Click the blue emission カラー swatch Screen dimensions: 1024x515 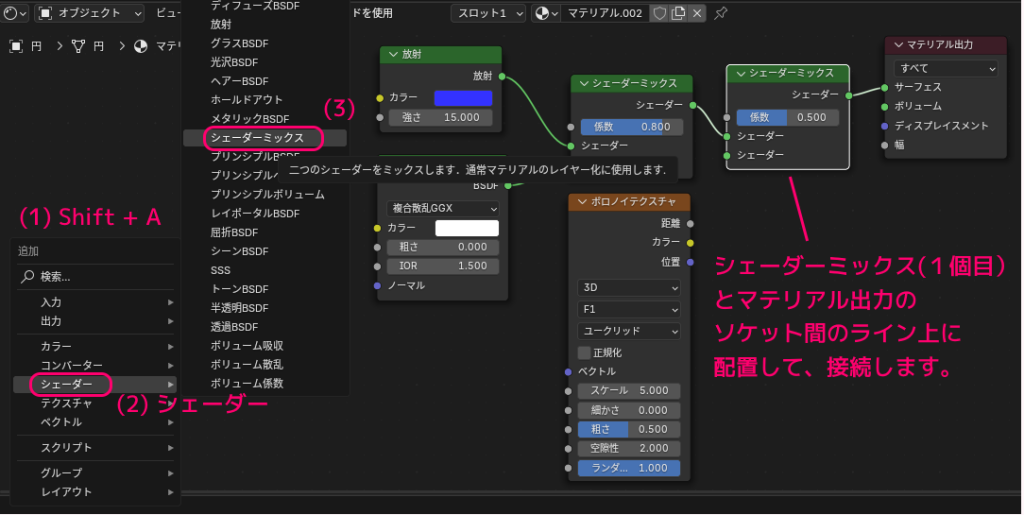pyautogui.click(x=463, y=98)
